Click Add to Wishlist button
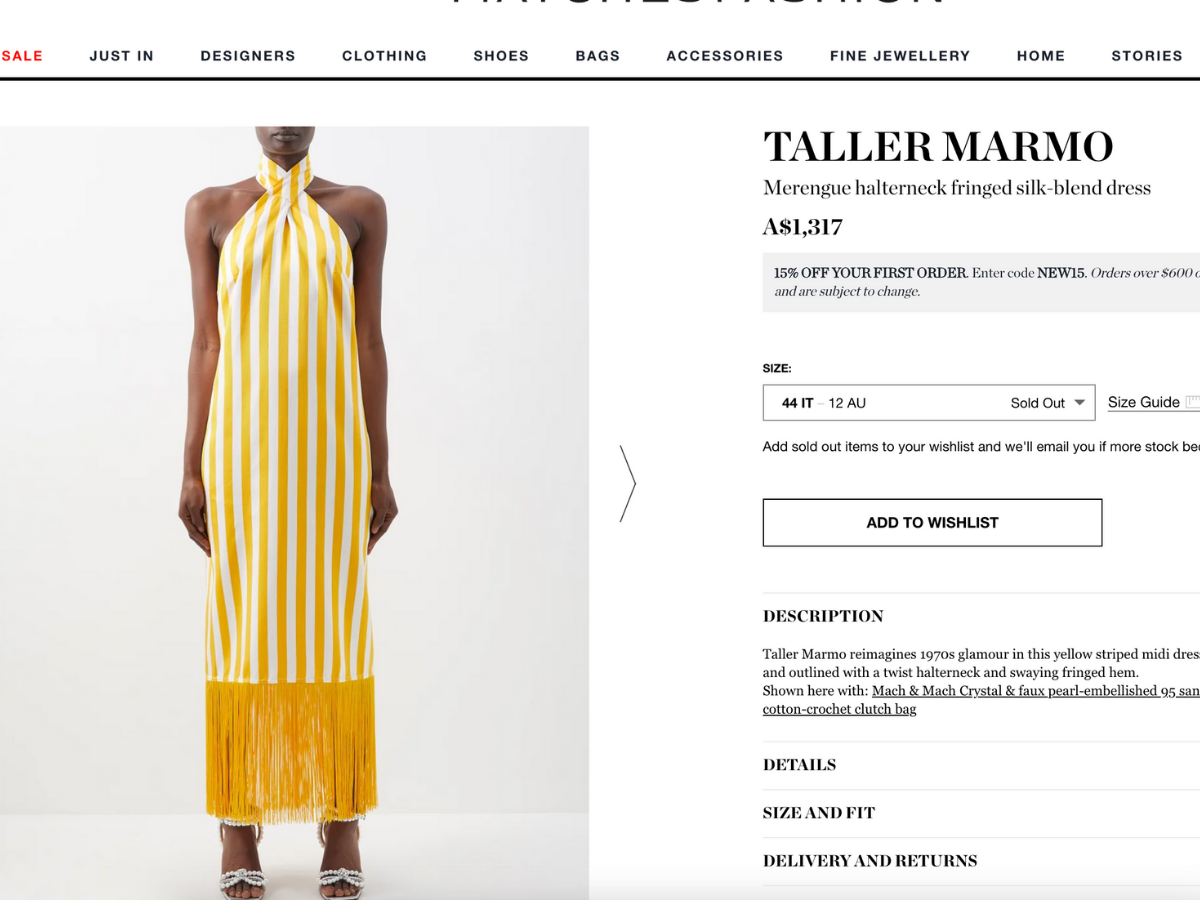Viewport: 1200px width, 900px height. pos(932,522)
